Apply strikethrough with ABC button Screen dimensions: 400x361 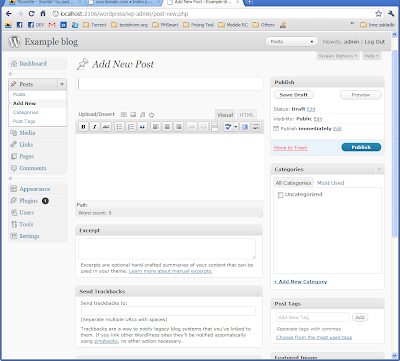(x=106, y=127)
